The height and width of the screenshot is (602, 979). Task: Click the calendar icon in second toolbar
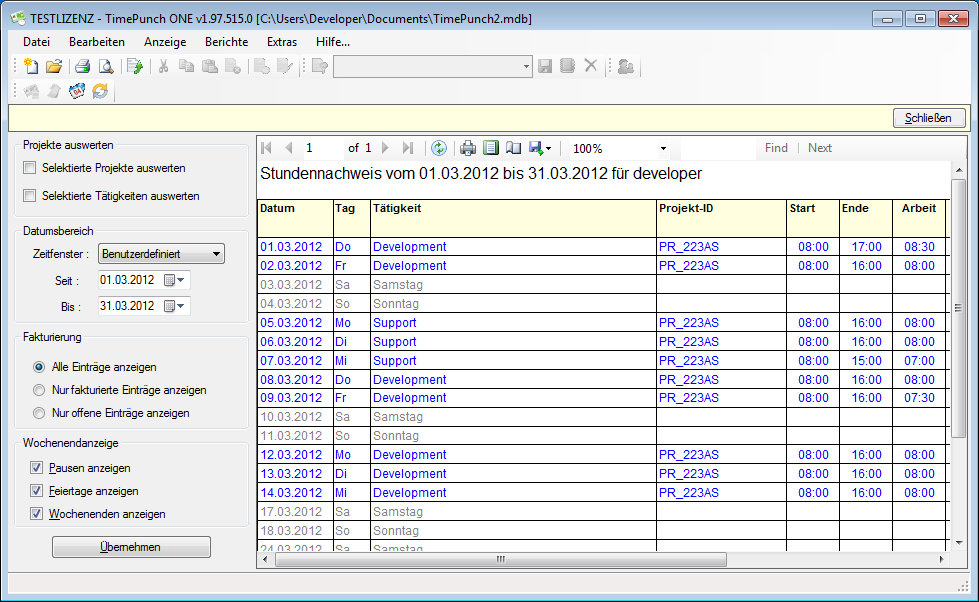(77, 92)
